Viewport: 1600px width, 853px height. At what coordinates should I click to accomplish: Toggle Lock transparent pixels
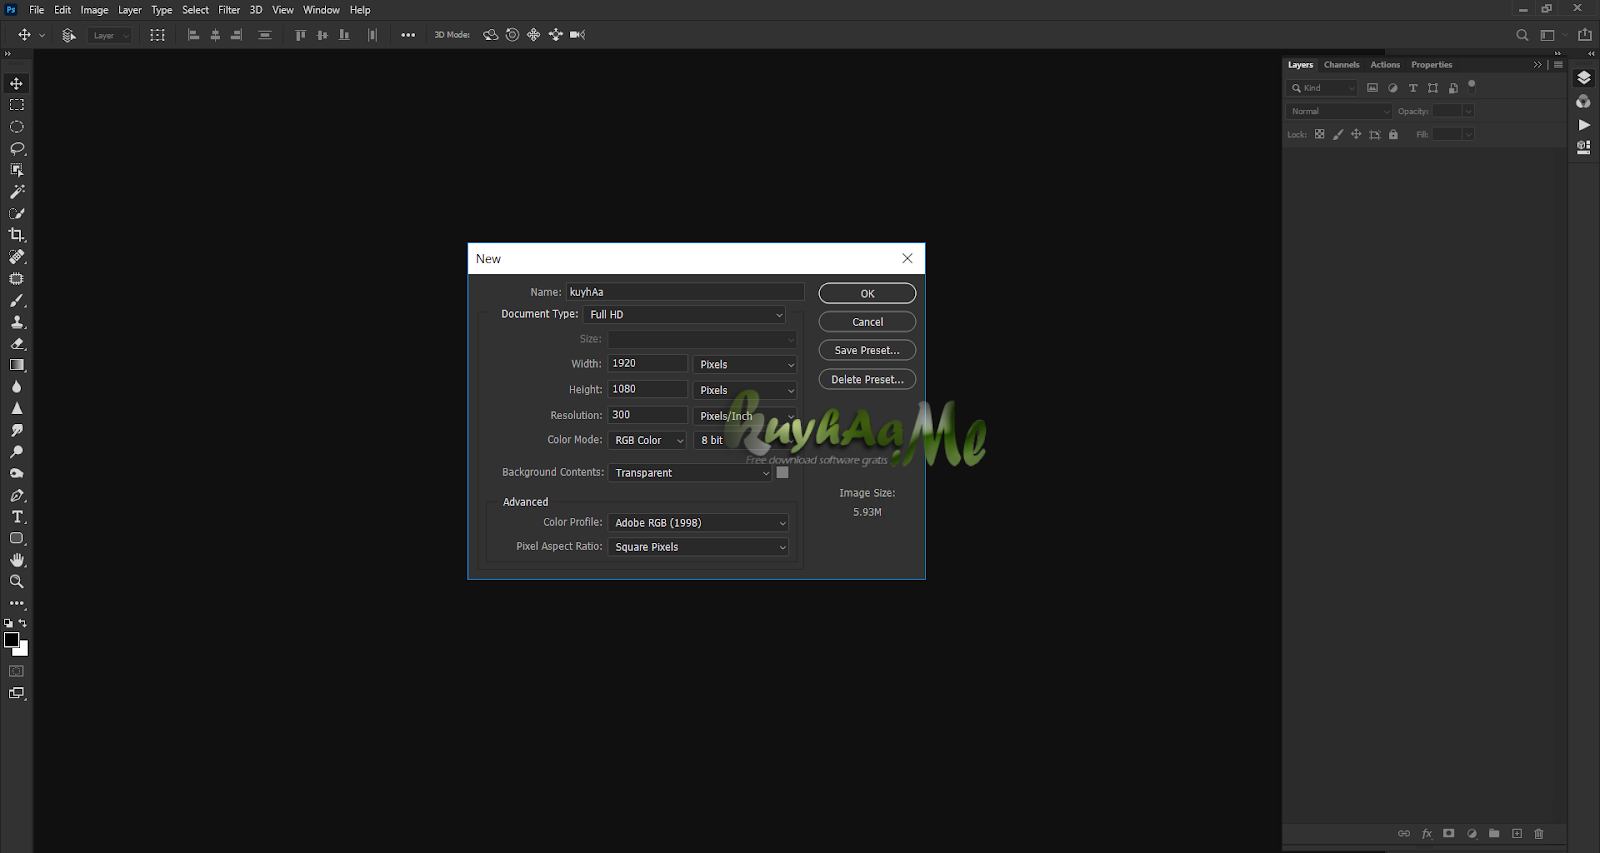click(x=1320, y=134)
